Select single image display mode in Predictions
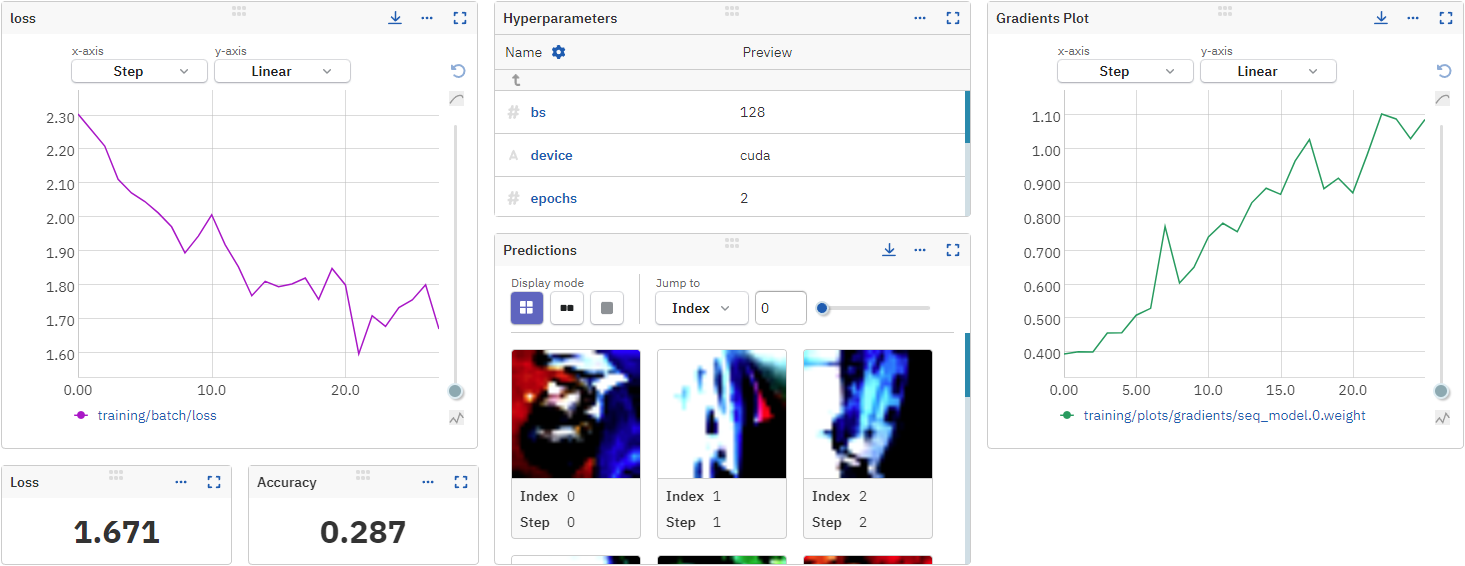 607,308
